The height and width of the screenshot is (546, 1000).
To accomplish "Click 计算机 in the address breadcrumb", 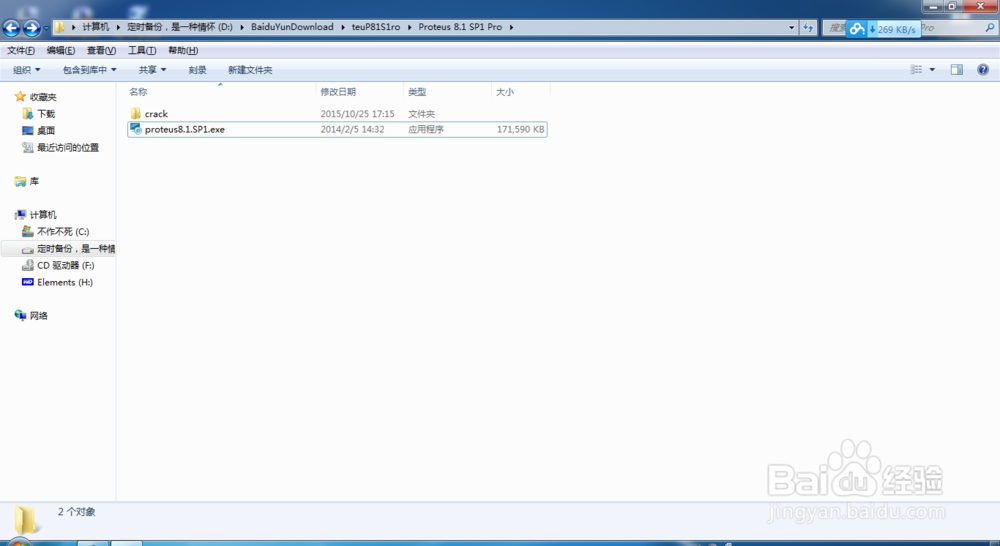I will (x=96, y=27).
